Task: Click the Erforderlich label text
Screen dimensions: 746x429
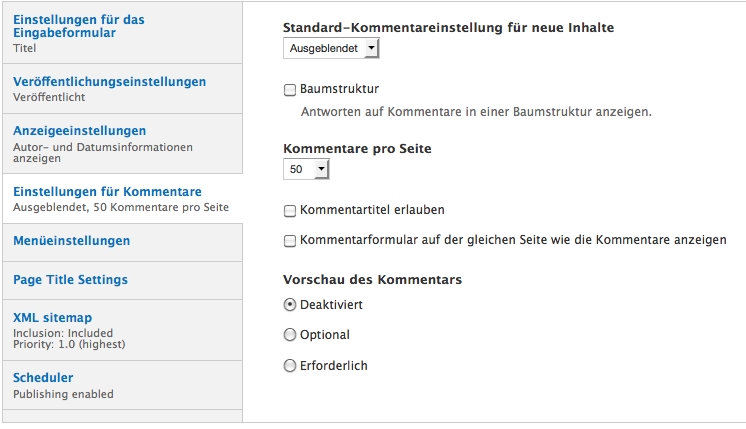Action: [x=334, y=366]
